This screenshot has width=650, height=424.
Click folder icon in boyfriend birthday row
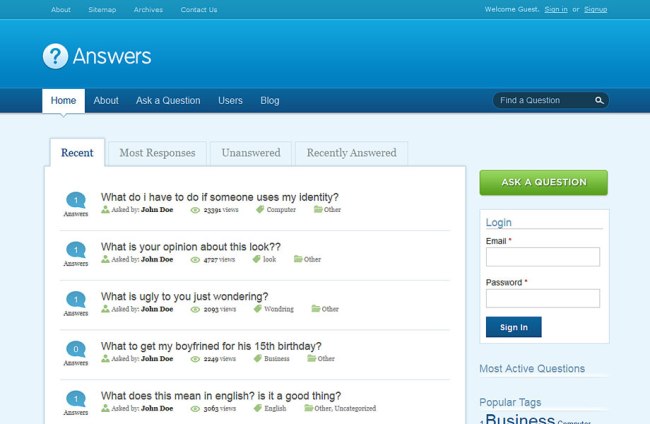(311, 358)
